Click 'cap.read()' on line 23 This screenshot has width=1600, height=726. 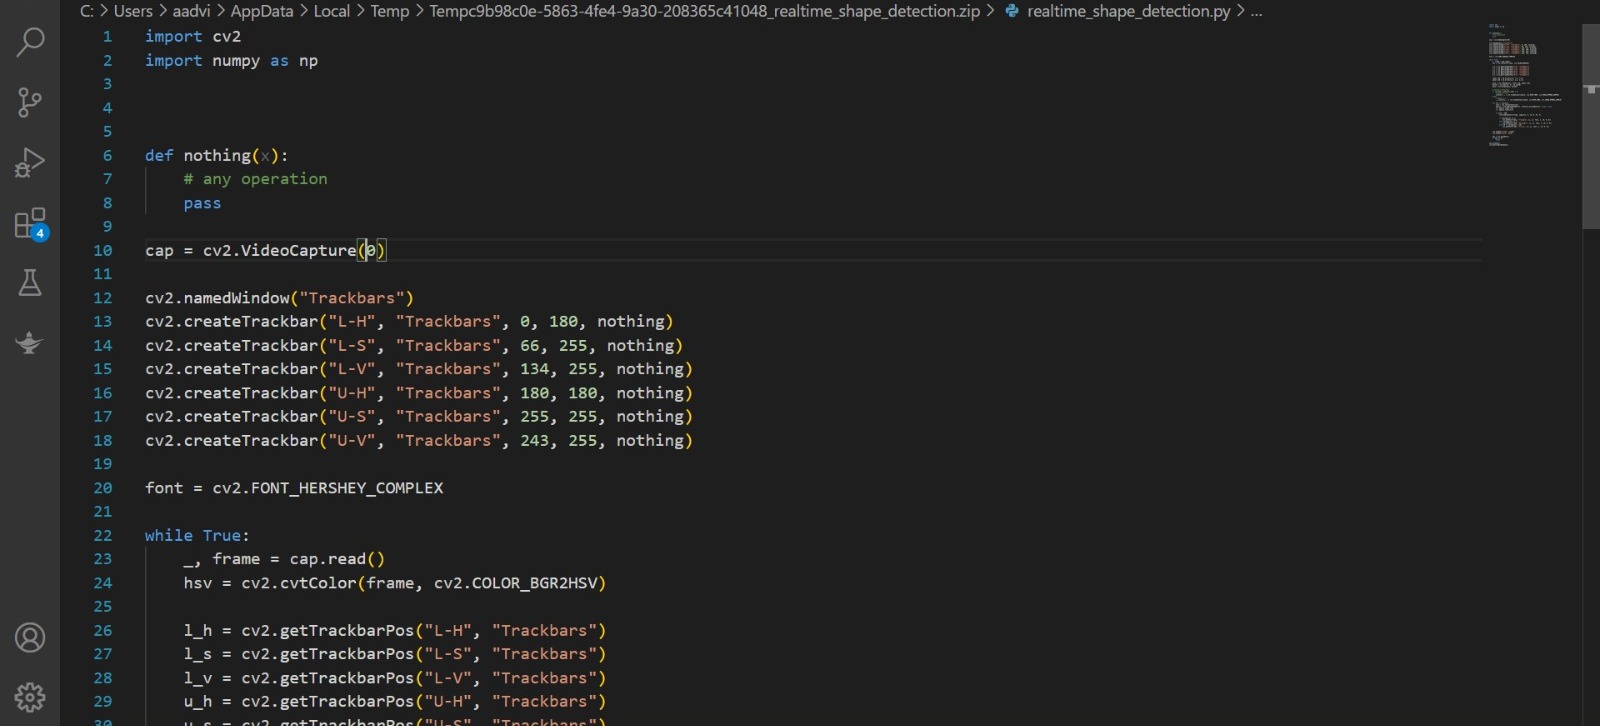337,559
